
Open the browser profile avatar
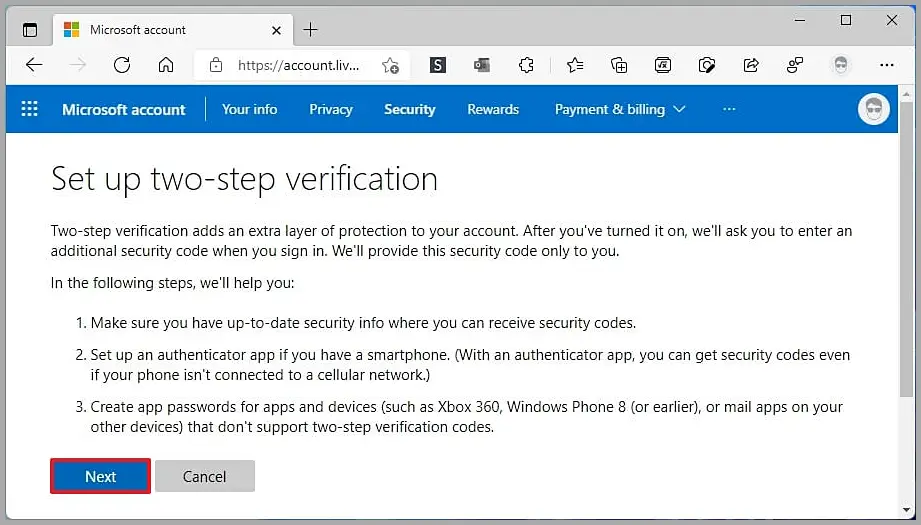[x=841, y=65]
